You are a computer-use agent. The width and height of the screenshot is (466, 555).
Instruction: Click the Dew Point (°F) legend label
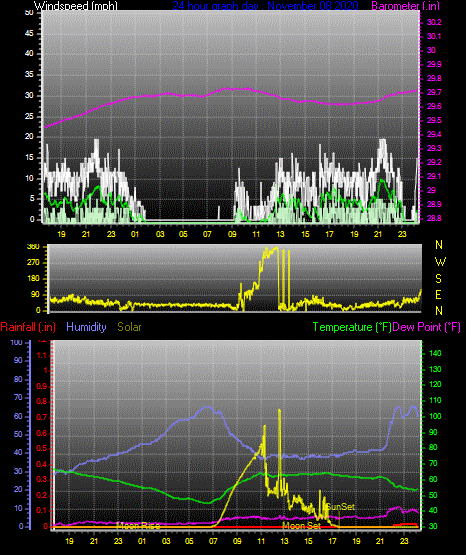[x=427, y=327]
